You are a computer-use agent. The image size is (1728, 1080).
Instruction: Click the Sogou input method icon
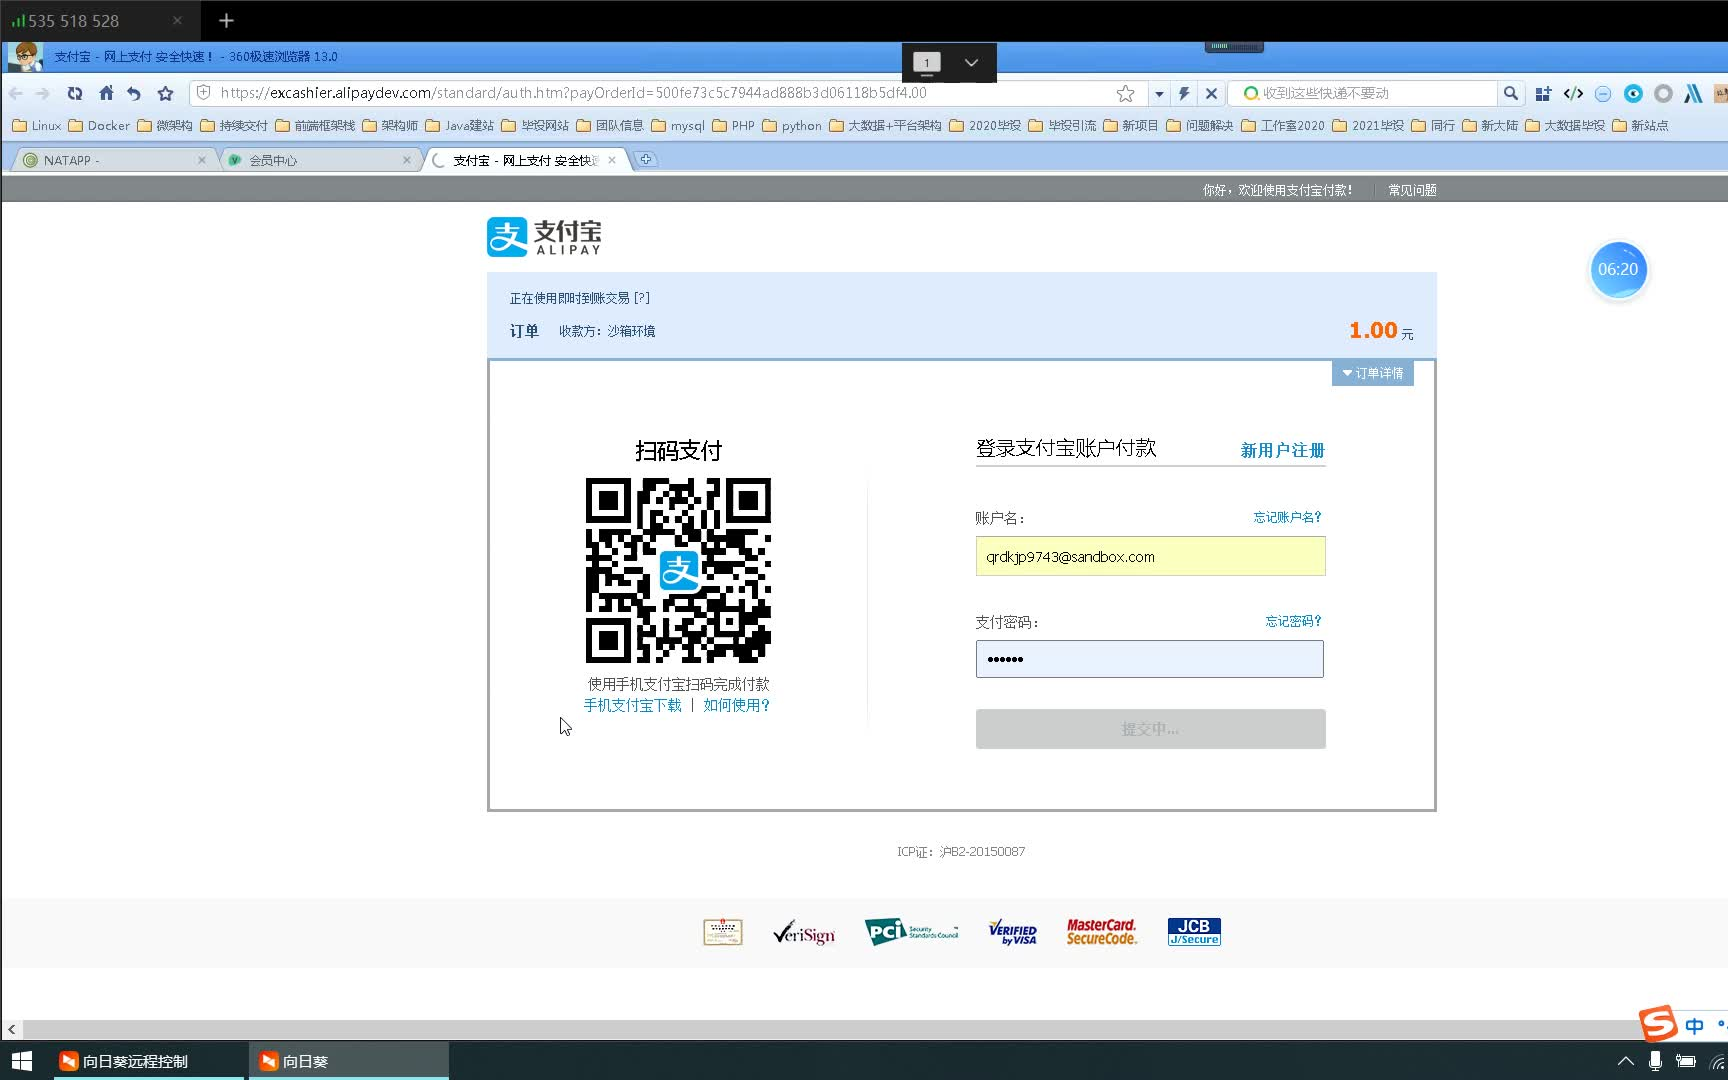1658,1024
